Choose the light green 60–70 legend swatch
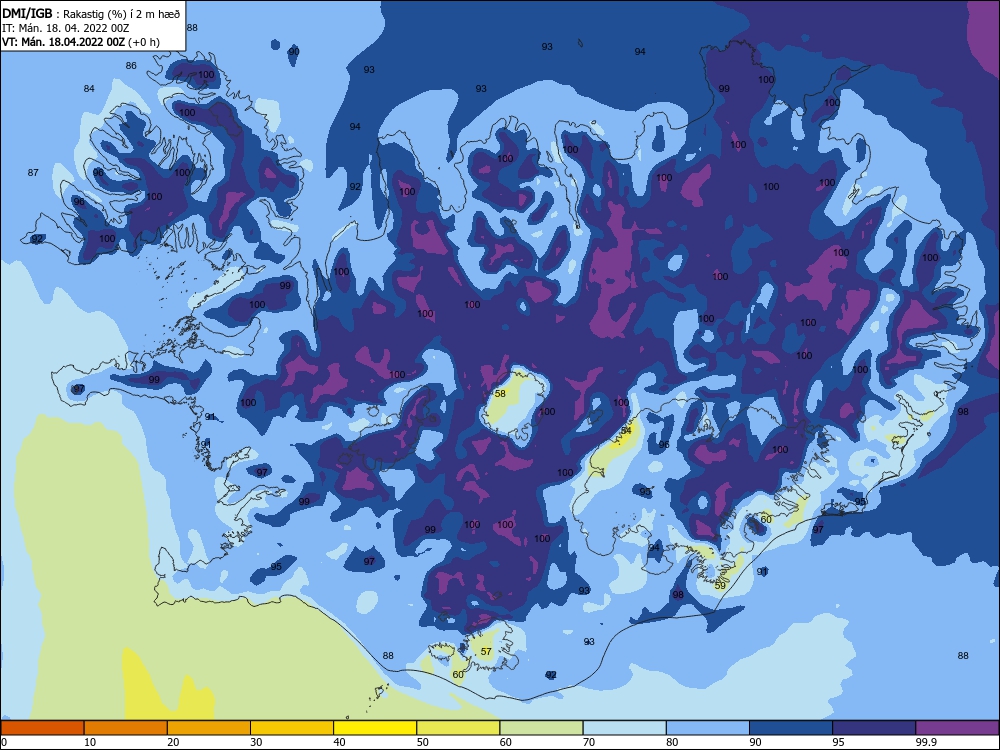Viewport: 1000px width, 750px height. 541,728
